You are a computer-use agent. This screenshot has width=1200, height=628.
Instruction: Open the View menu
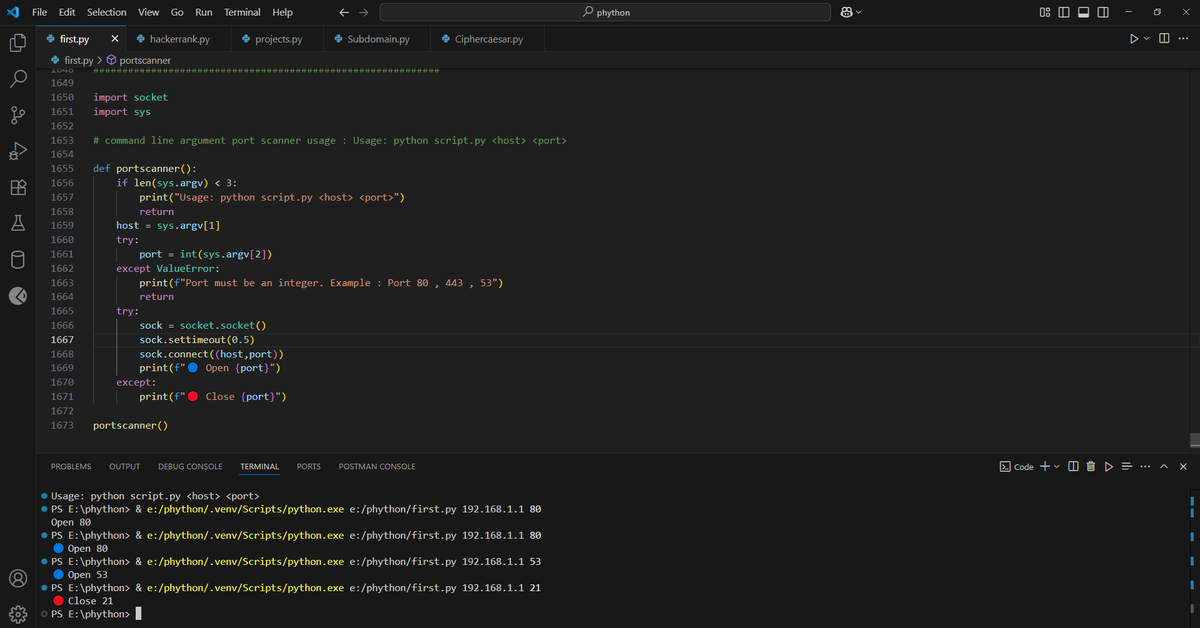tap(148, 12)
